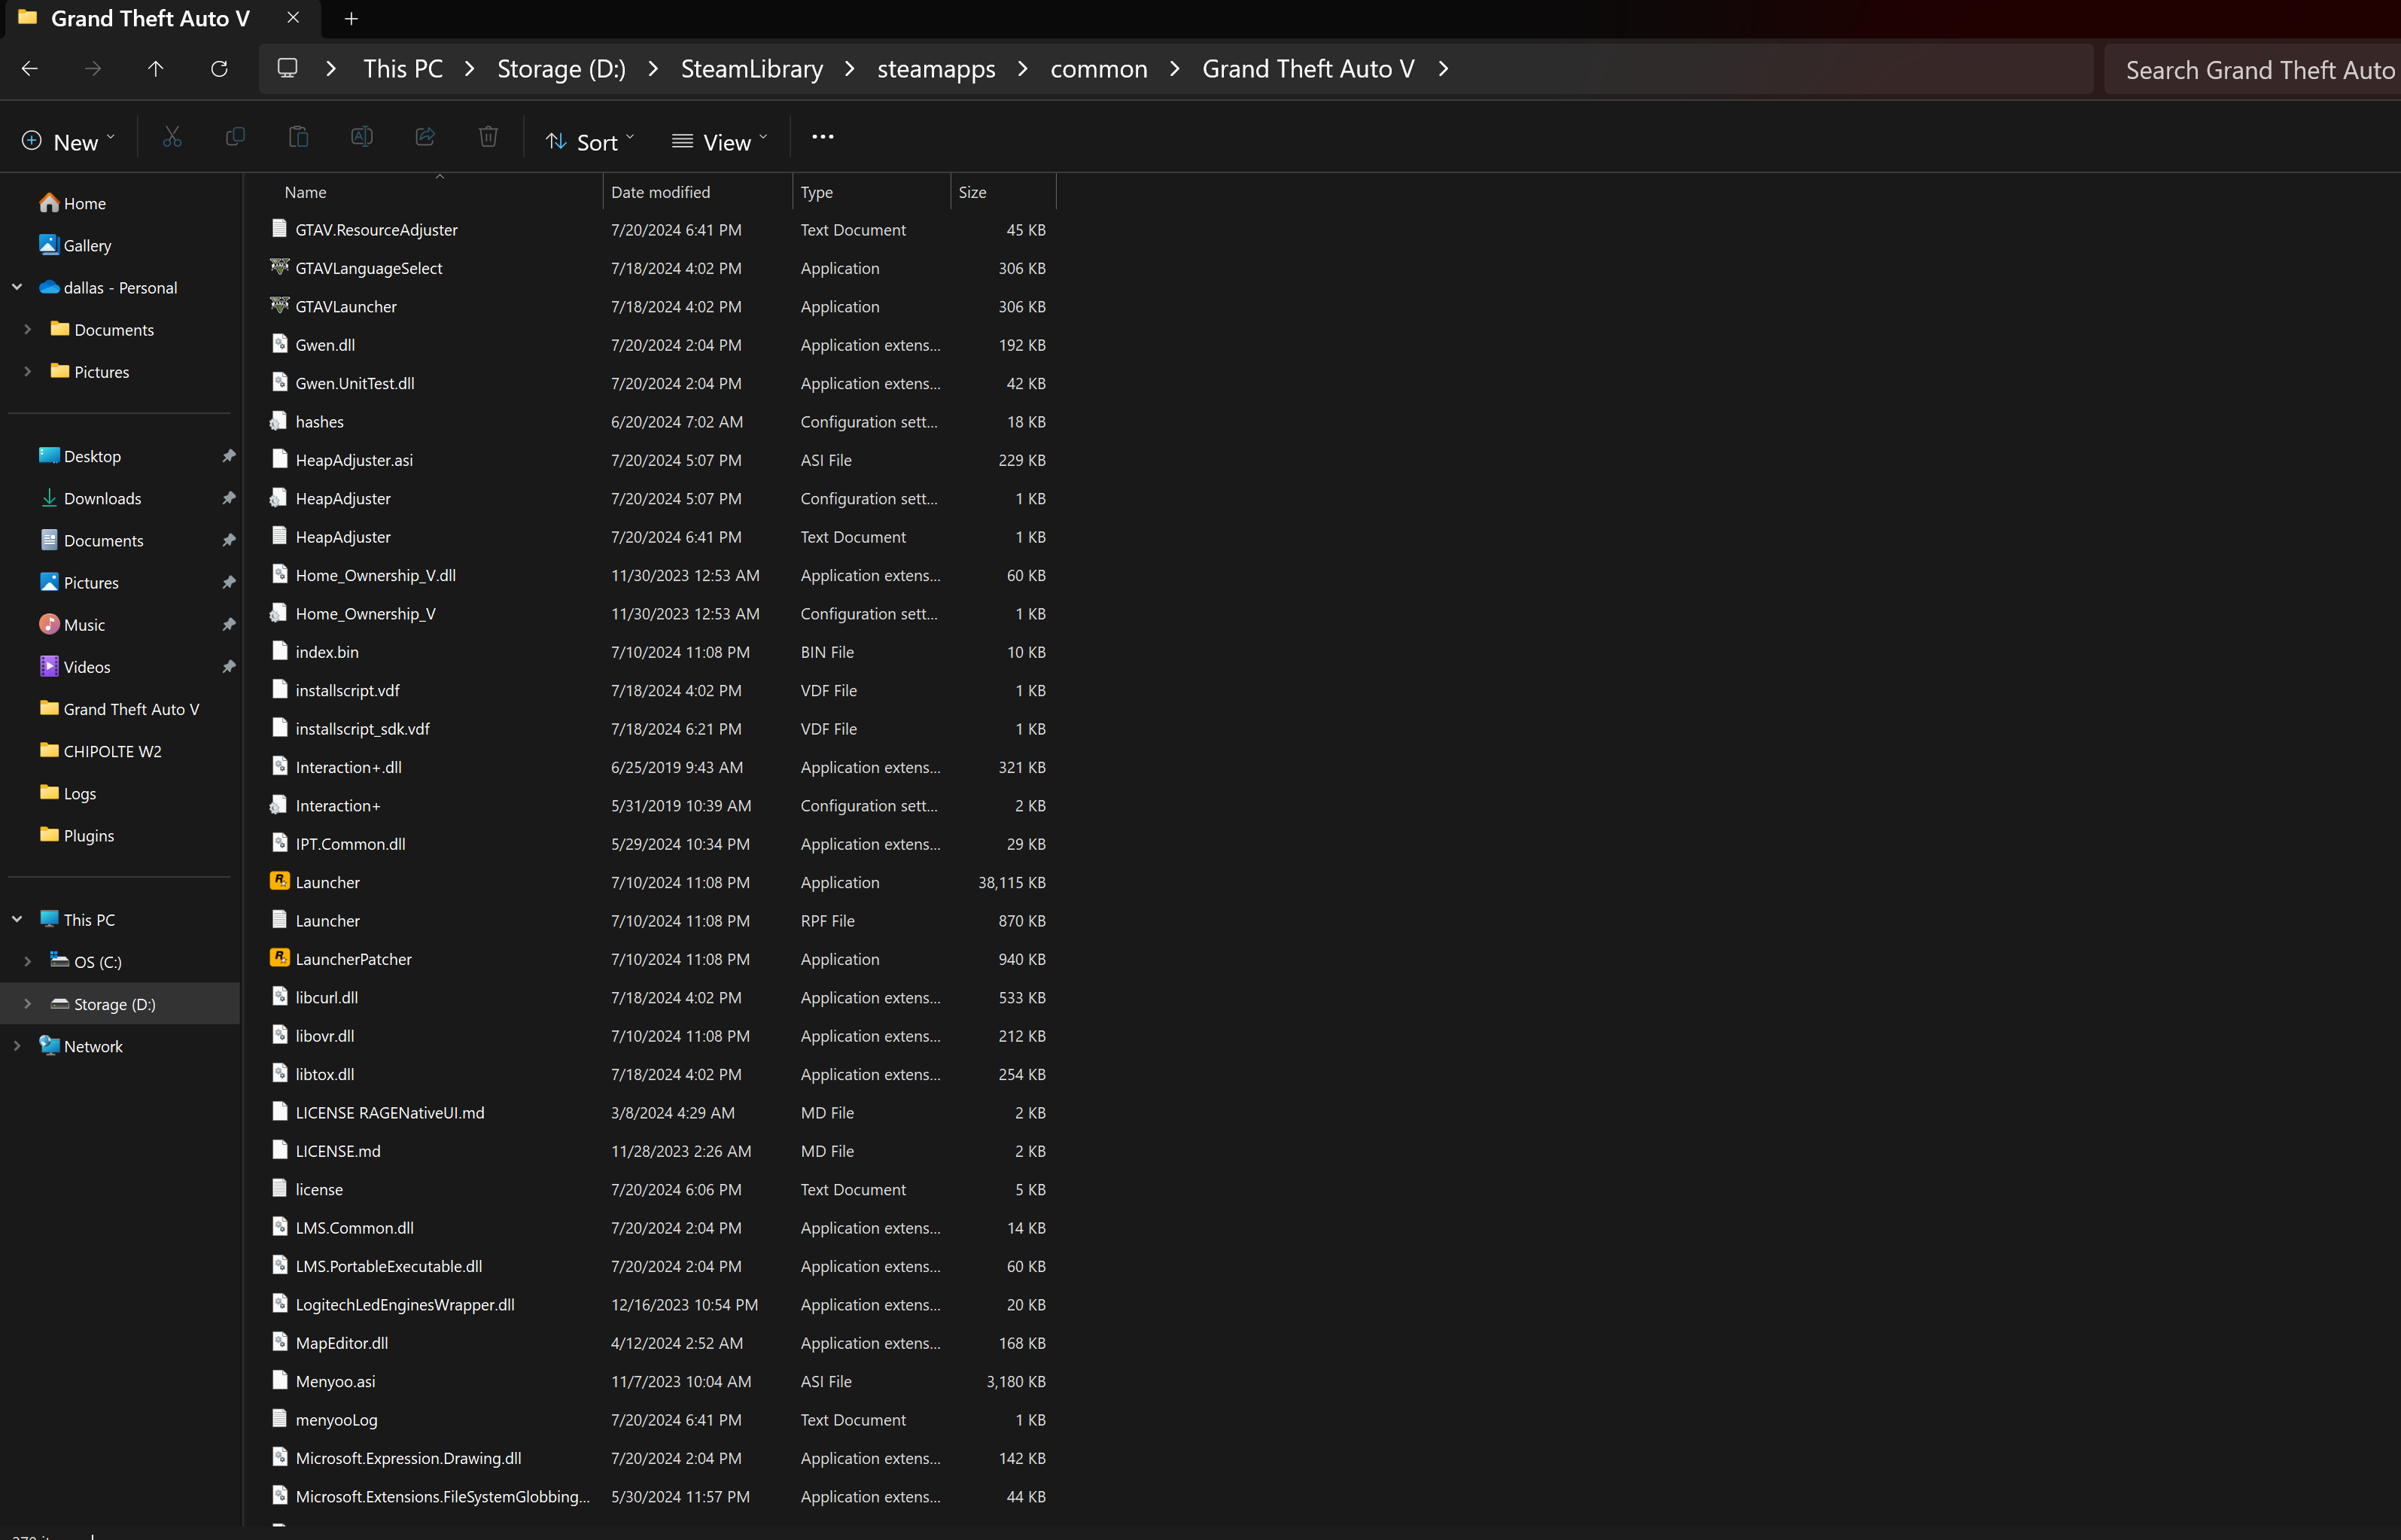Click the Rename icon in toolbar
The image size is (2401, 1540).
(x=362, y=137)
